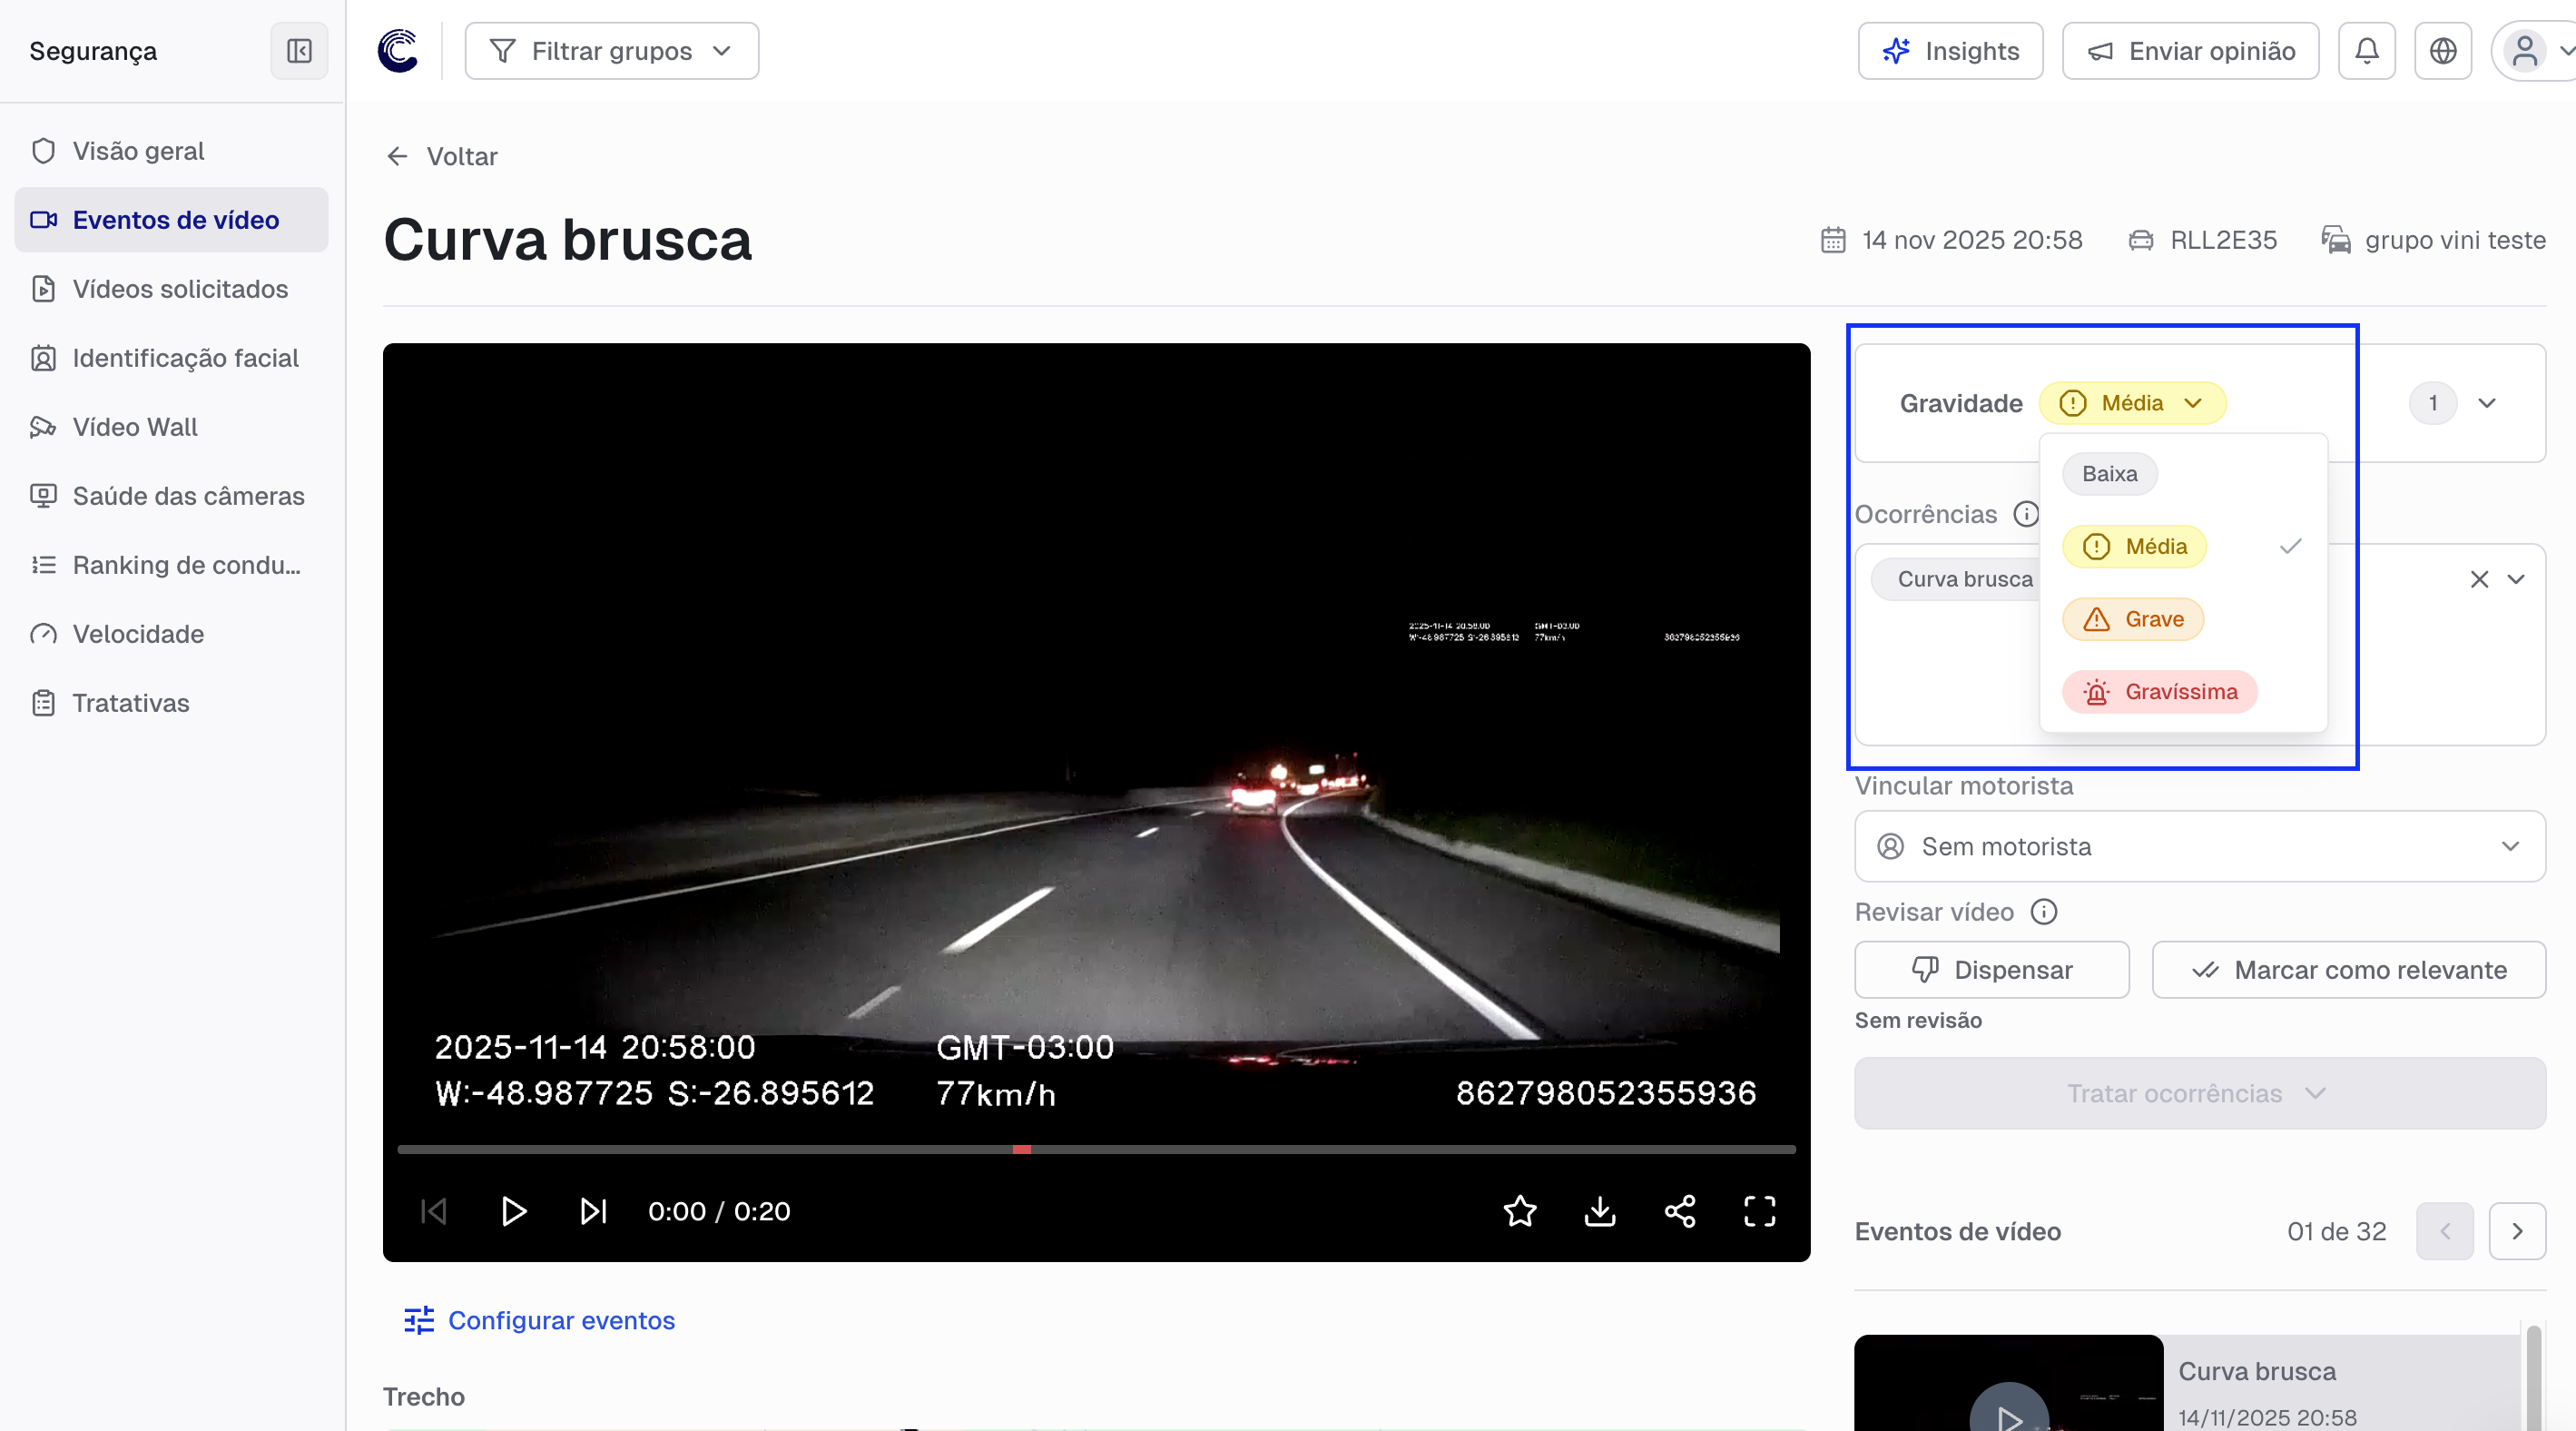Click Marcar como relevante button

2348,970
